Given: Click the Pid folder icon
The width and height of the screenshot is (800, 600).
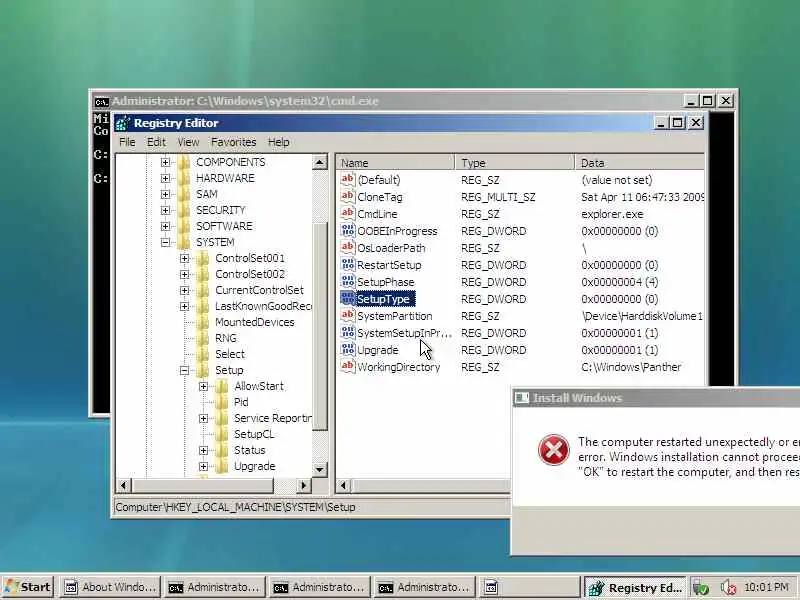Looking at the screenshot, I should click(222, 402).
